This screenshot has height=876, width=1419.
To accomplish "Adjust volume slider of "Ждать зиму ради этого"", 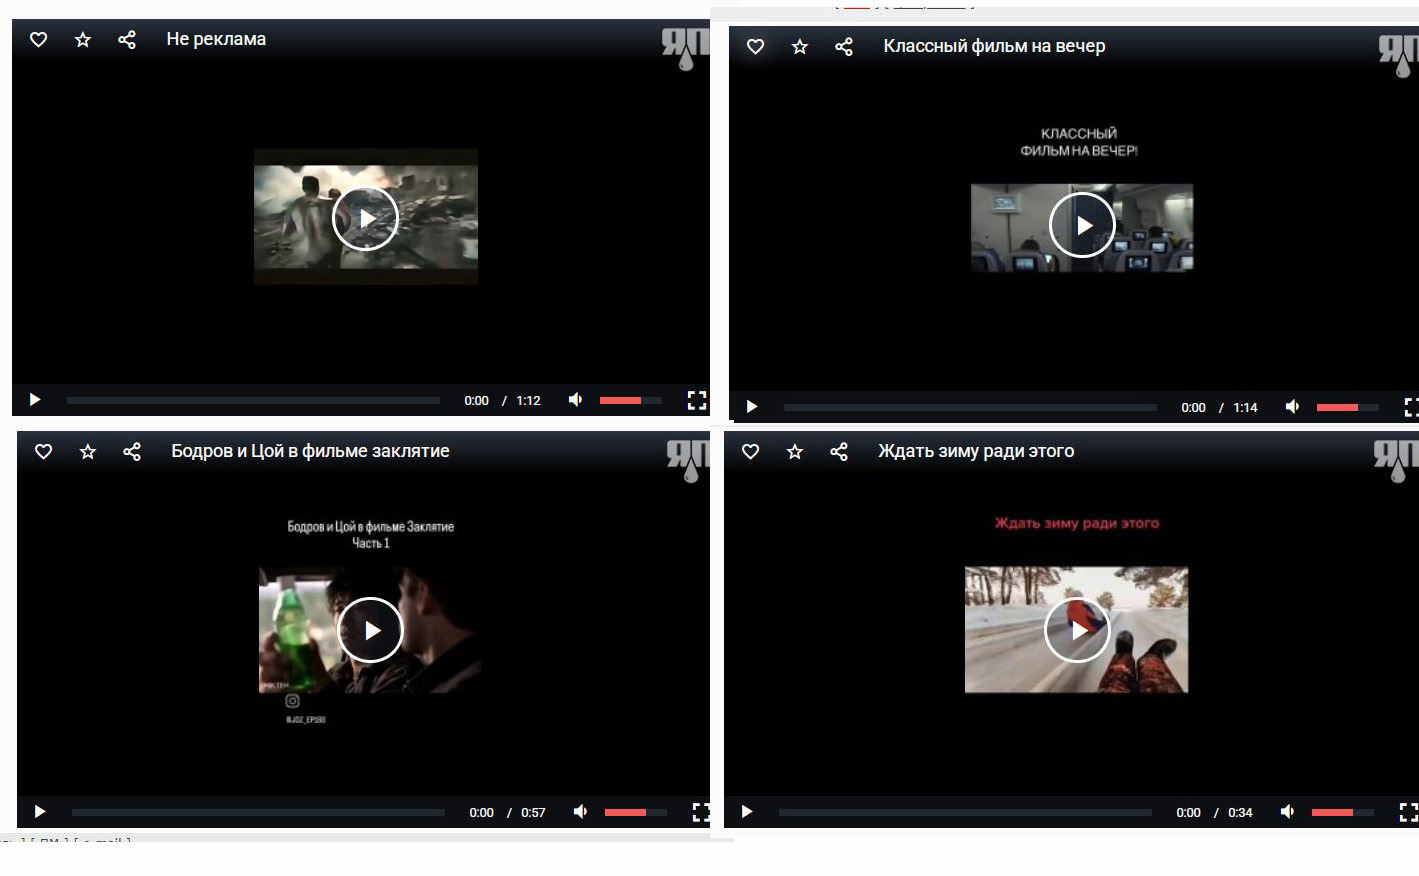I will [1343, 812].
